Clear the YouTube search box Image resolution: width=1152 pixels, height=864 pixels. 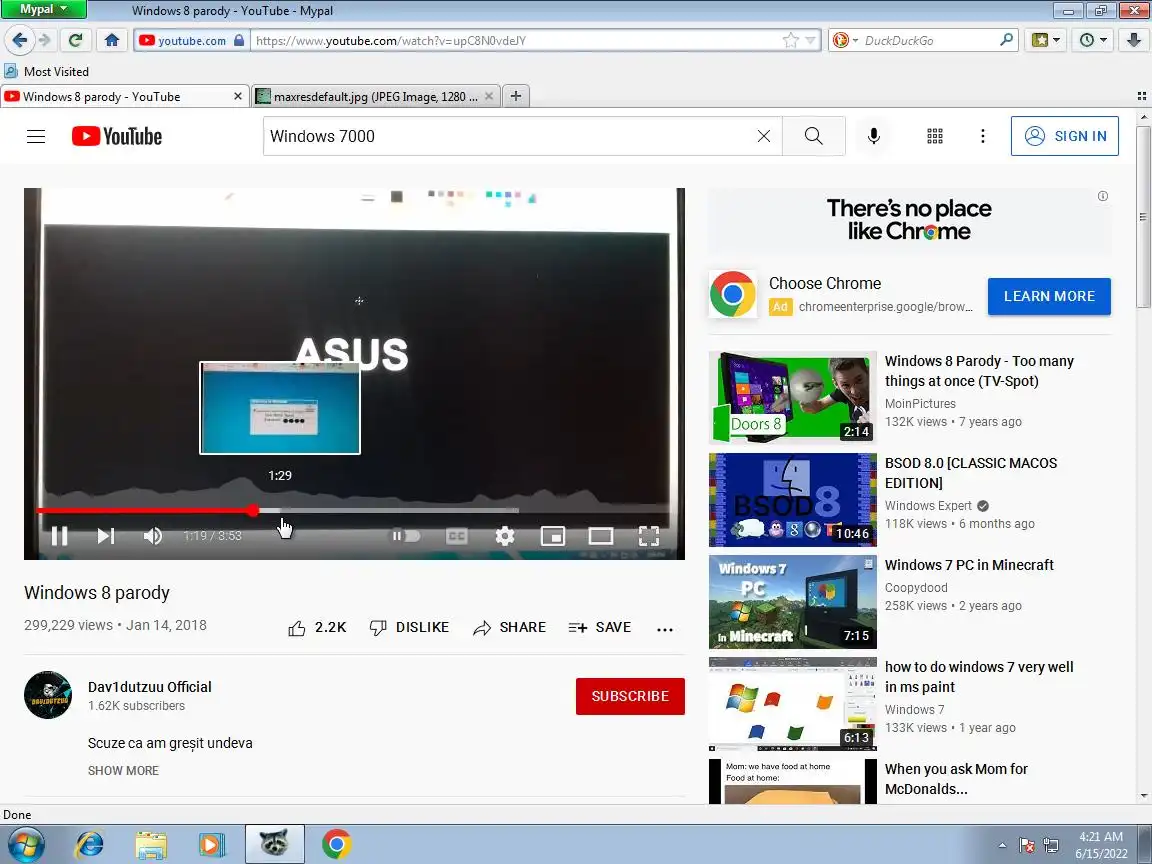click(764, 136)
